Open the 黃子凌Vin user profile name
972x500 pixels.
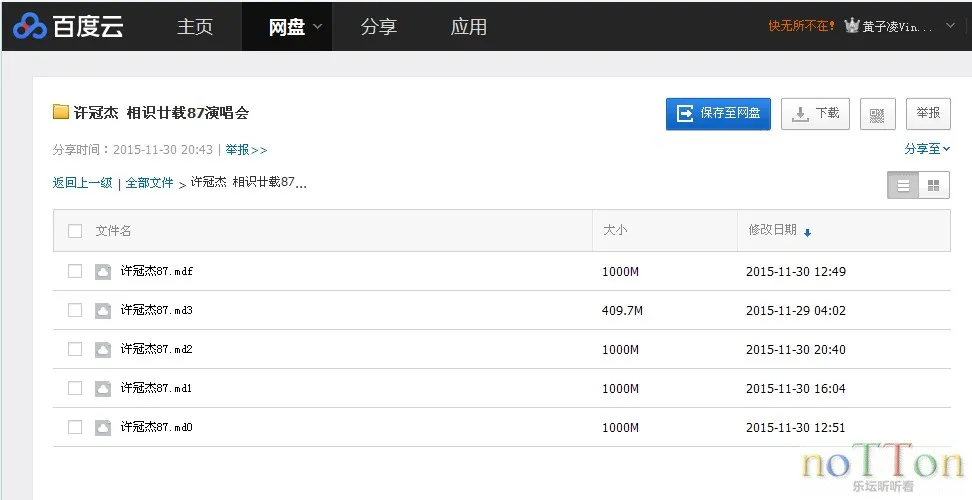898,27
